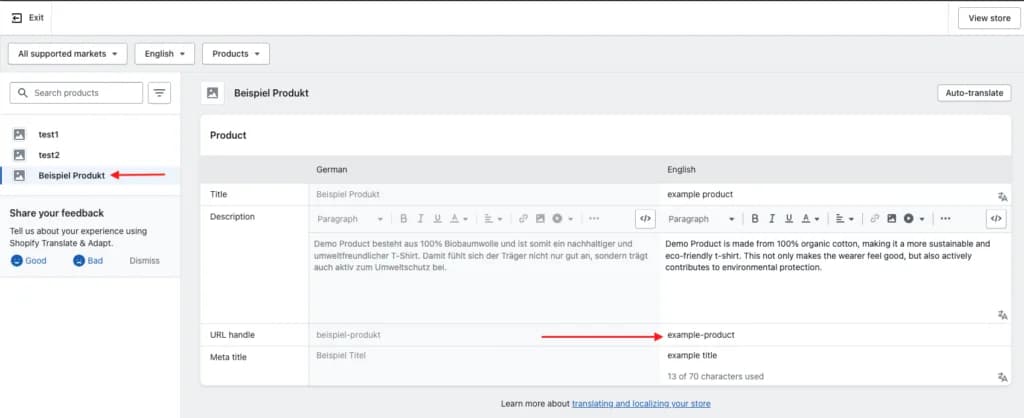Open more options in the English editor toolbar

(945, 219)
